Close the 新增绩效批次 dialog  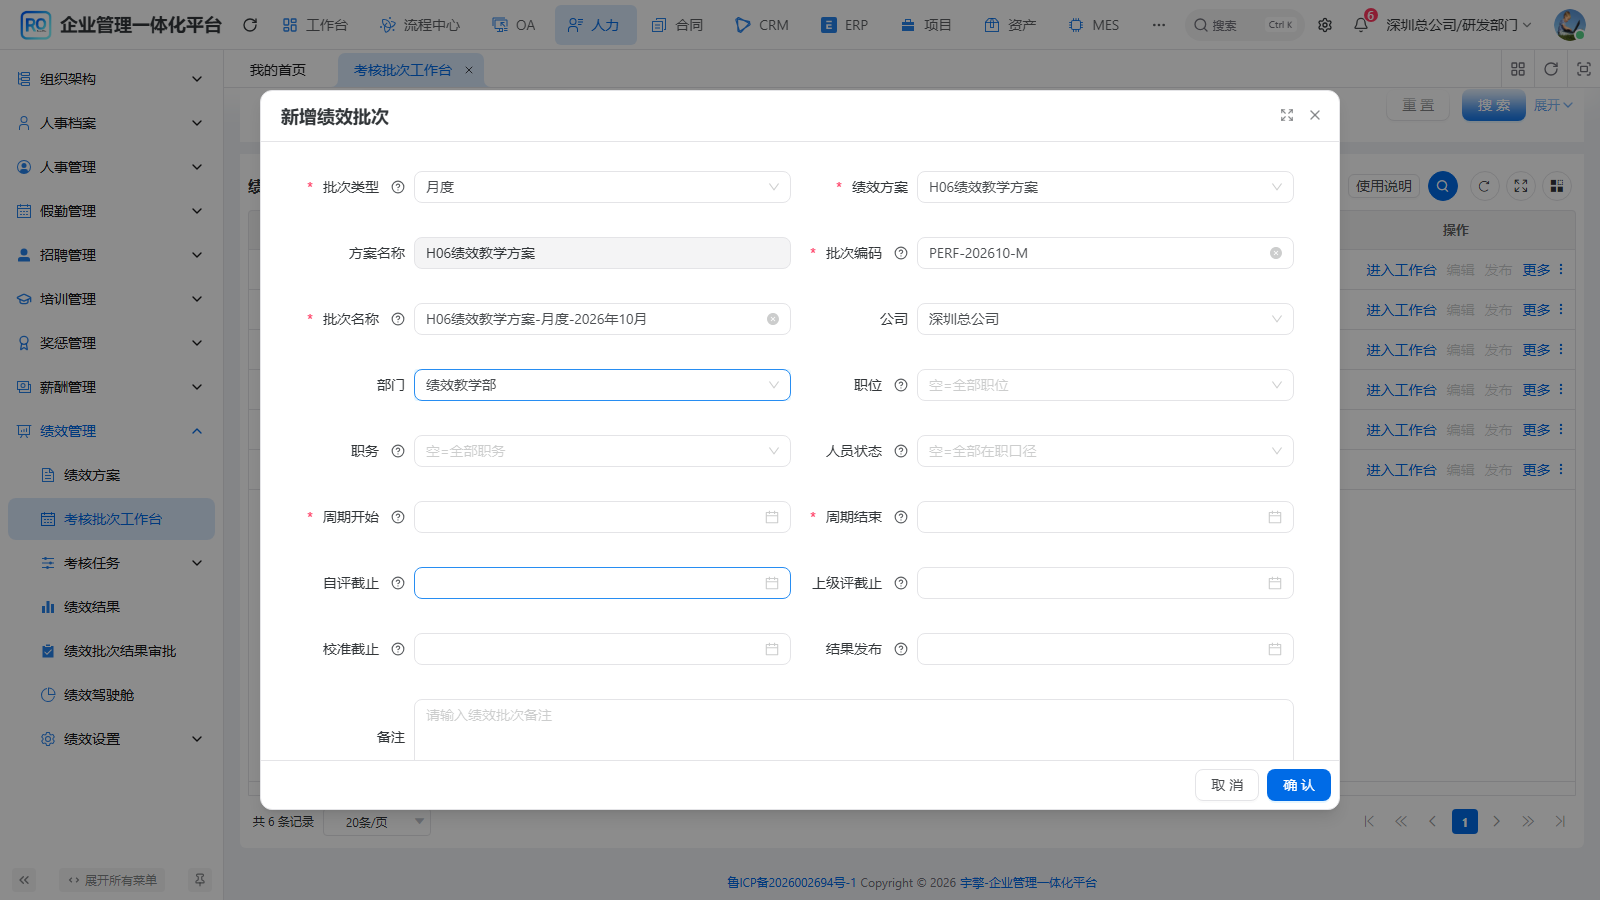pos(1315,116)
